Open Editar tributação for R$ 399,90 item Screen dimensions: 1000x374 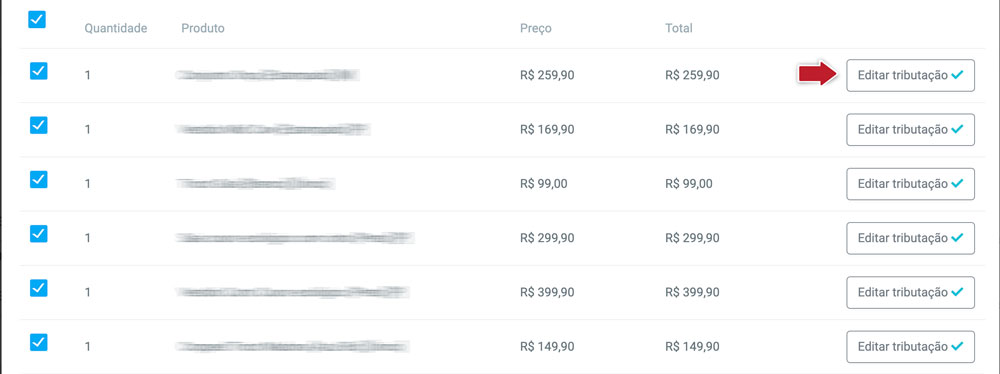click(910, 292)
